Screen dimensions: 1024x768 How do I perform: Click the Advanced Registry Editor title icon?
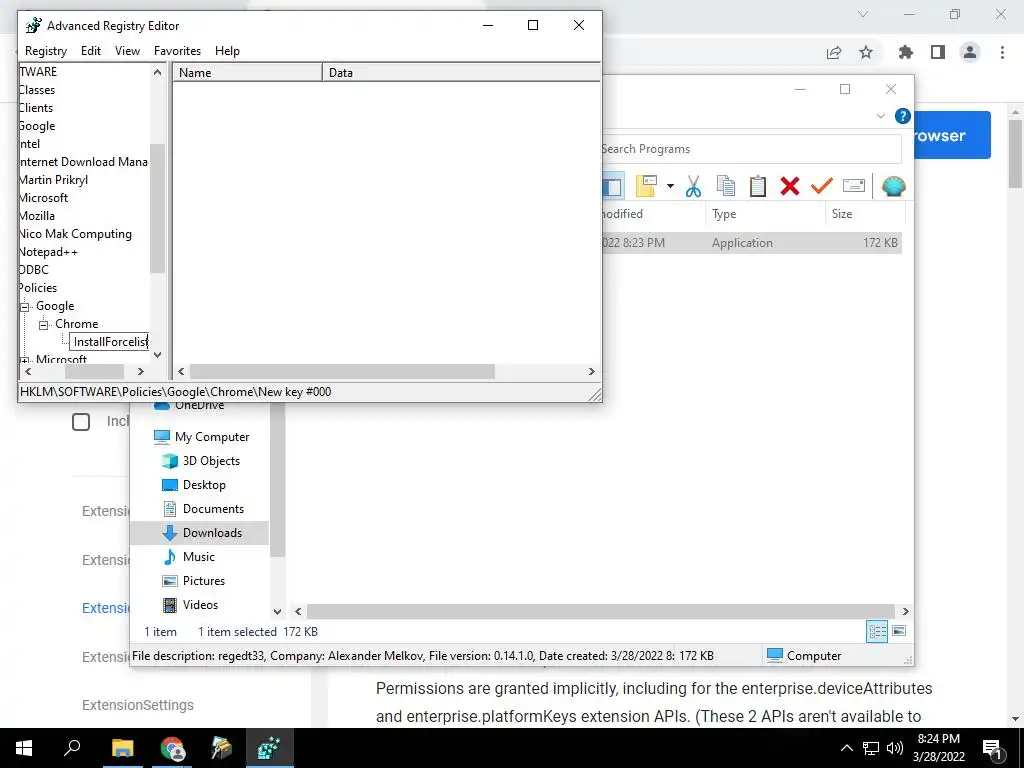tap(33, 25)
